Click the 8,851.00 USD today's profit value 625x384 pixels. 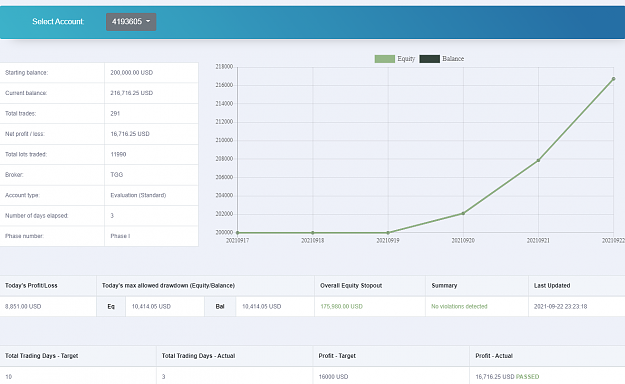(23, 307)
